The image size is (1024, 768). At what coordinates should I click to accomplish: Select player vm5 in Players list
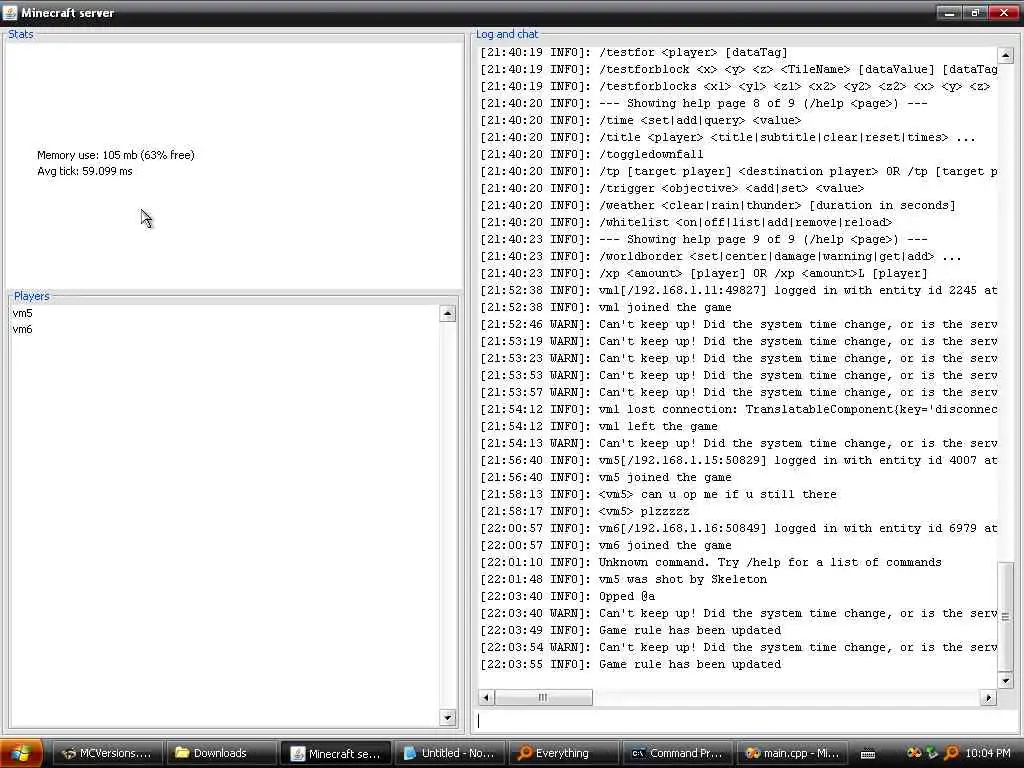[x=22, y=313]
